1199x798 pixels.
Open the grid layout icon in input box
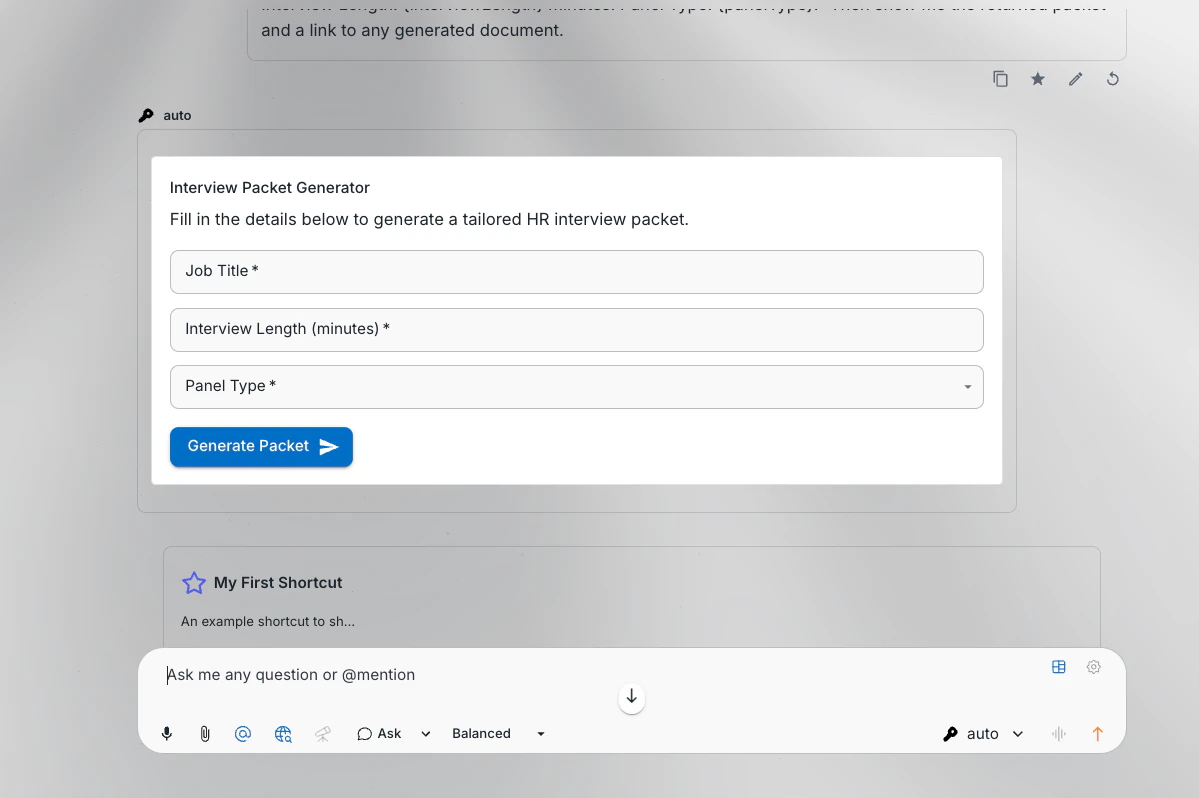(1058, 667)
